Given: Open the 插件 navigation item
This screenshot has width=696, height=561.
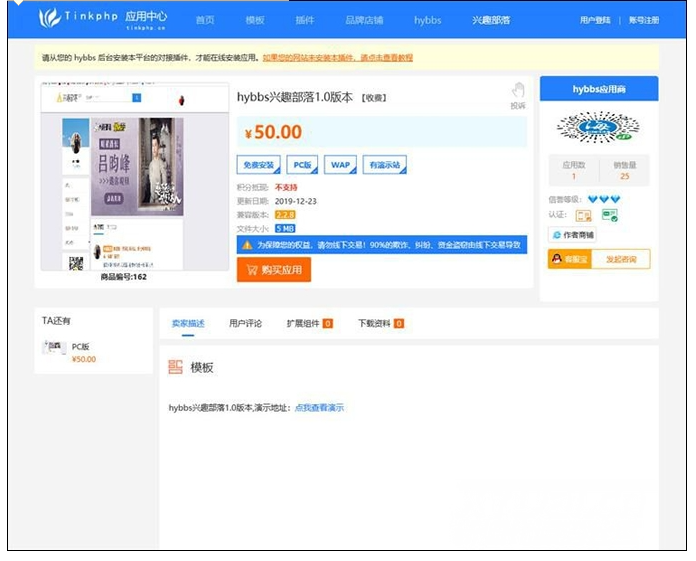Looking at the screenshot, I should pos(305,20).
